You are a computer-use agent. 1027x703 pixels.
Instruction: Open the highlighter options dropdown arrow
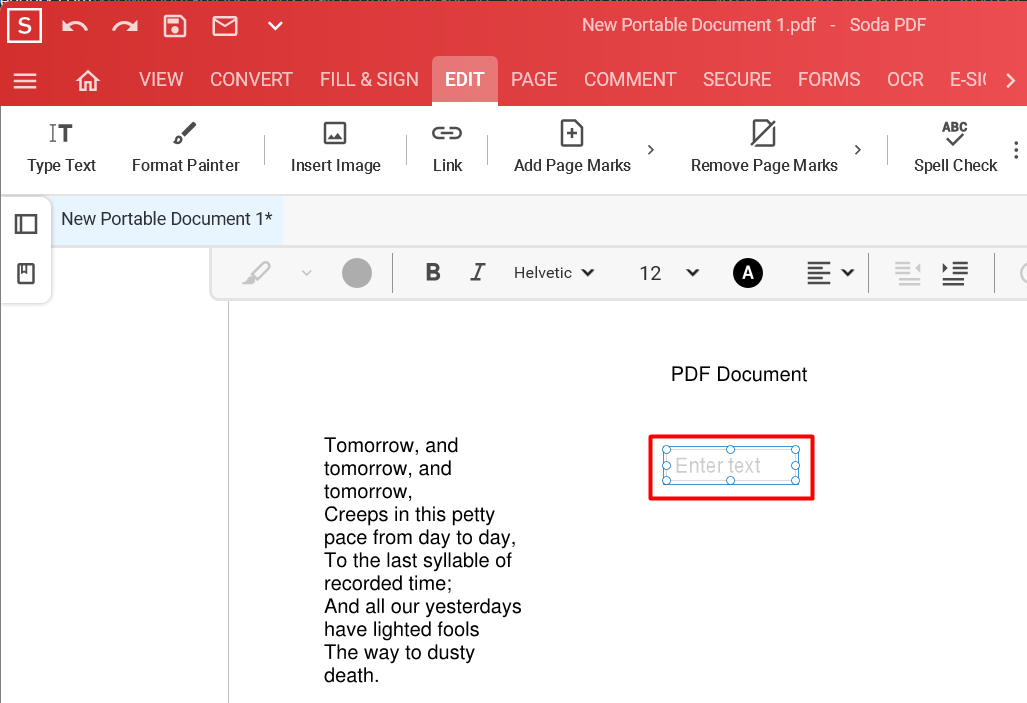tap(307, 273)
